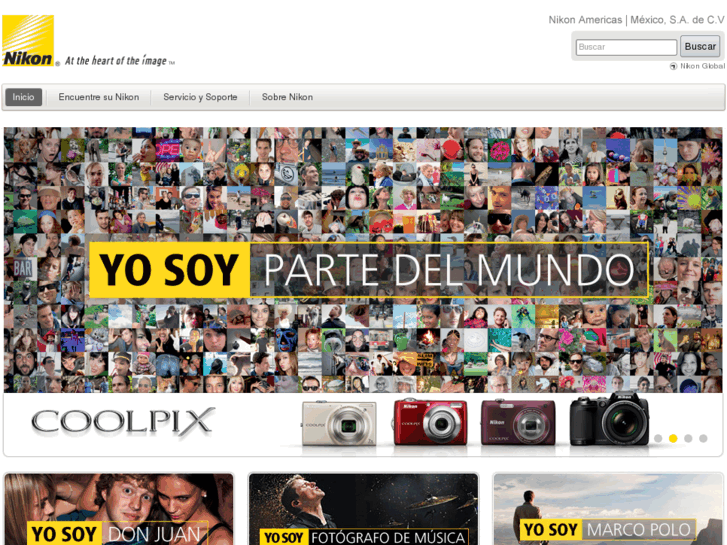The image size is (727, 545).
Task: Open Yo Soy Fotógrafo de Música card
Action: (364, 509)
